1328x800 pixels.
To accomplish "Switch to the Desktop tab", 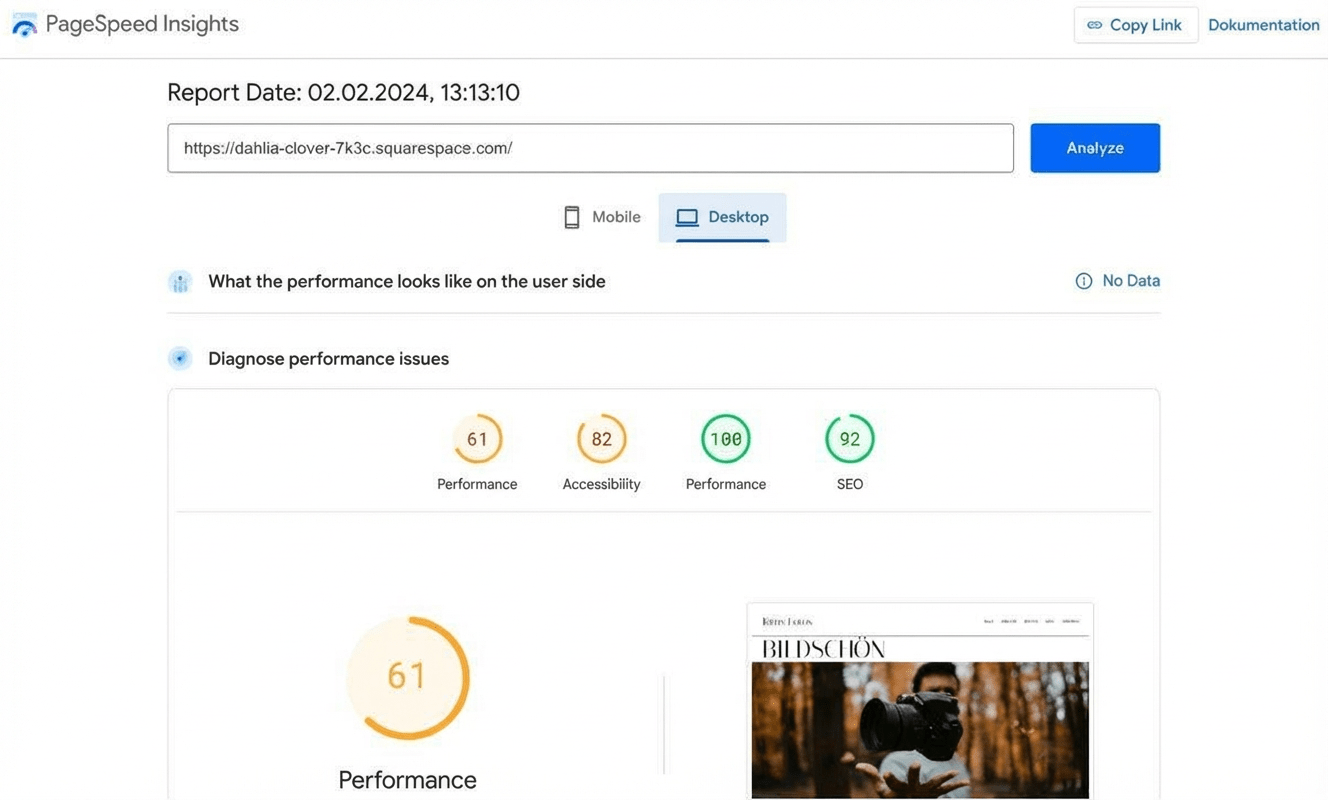I will (x=722, y=217).
